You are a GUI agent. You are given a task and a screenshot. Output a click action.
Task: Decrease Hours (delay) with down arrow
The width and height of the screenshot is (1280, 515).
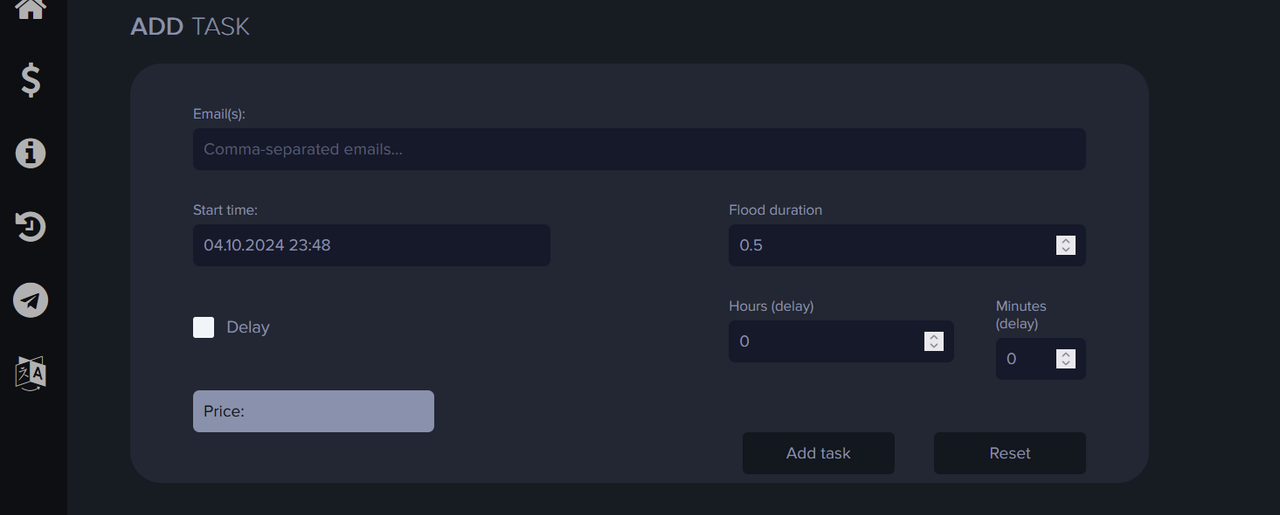click(x=934, y=346)
